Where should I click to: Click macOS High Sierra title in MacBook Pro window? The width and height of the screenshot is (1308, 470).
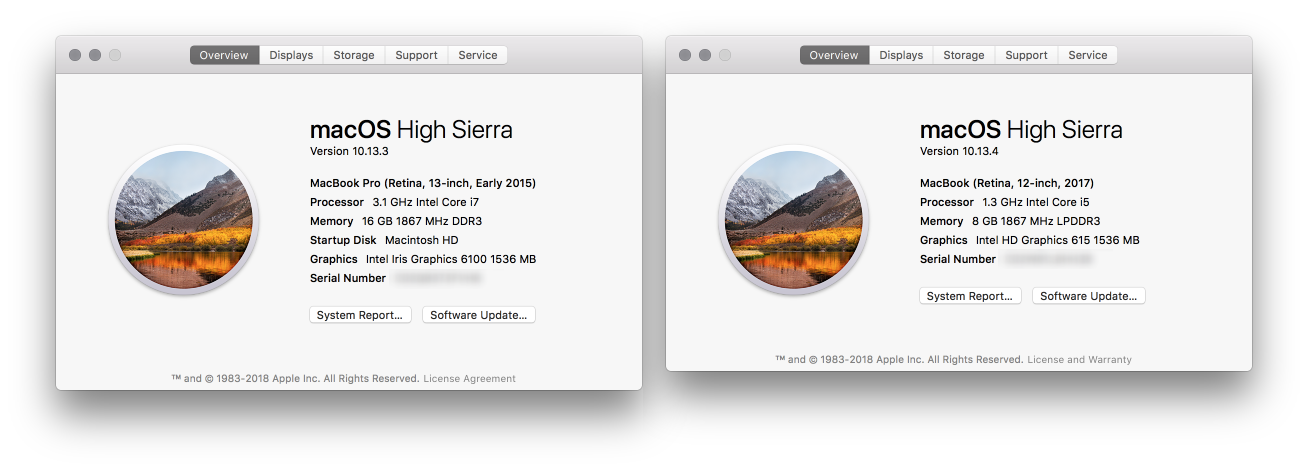click(411, 130)
